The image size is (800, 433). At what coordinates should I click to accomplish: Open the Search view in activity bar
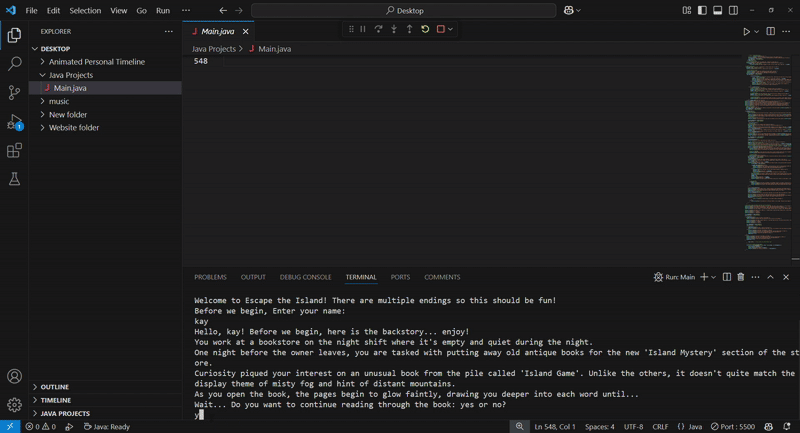coord(14,64)
